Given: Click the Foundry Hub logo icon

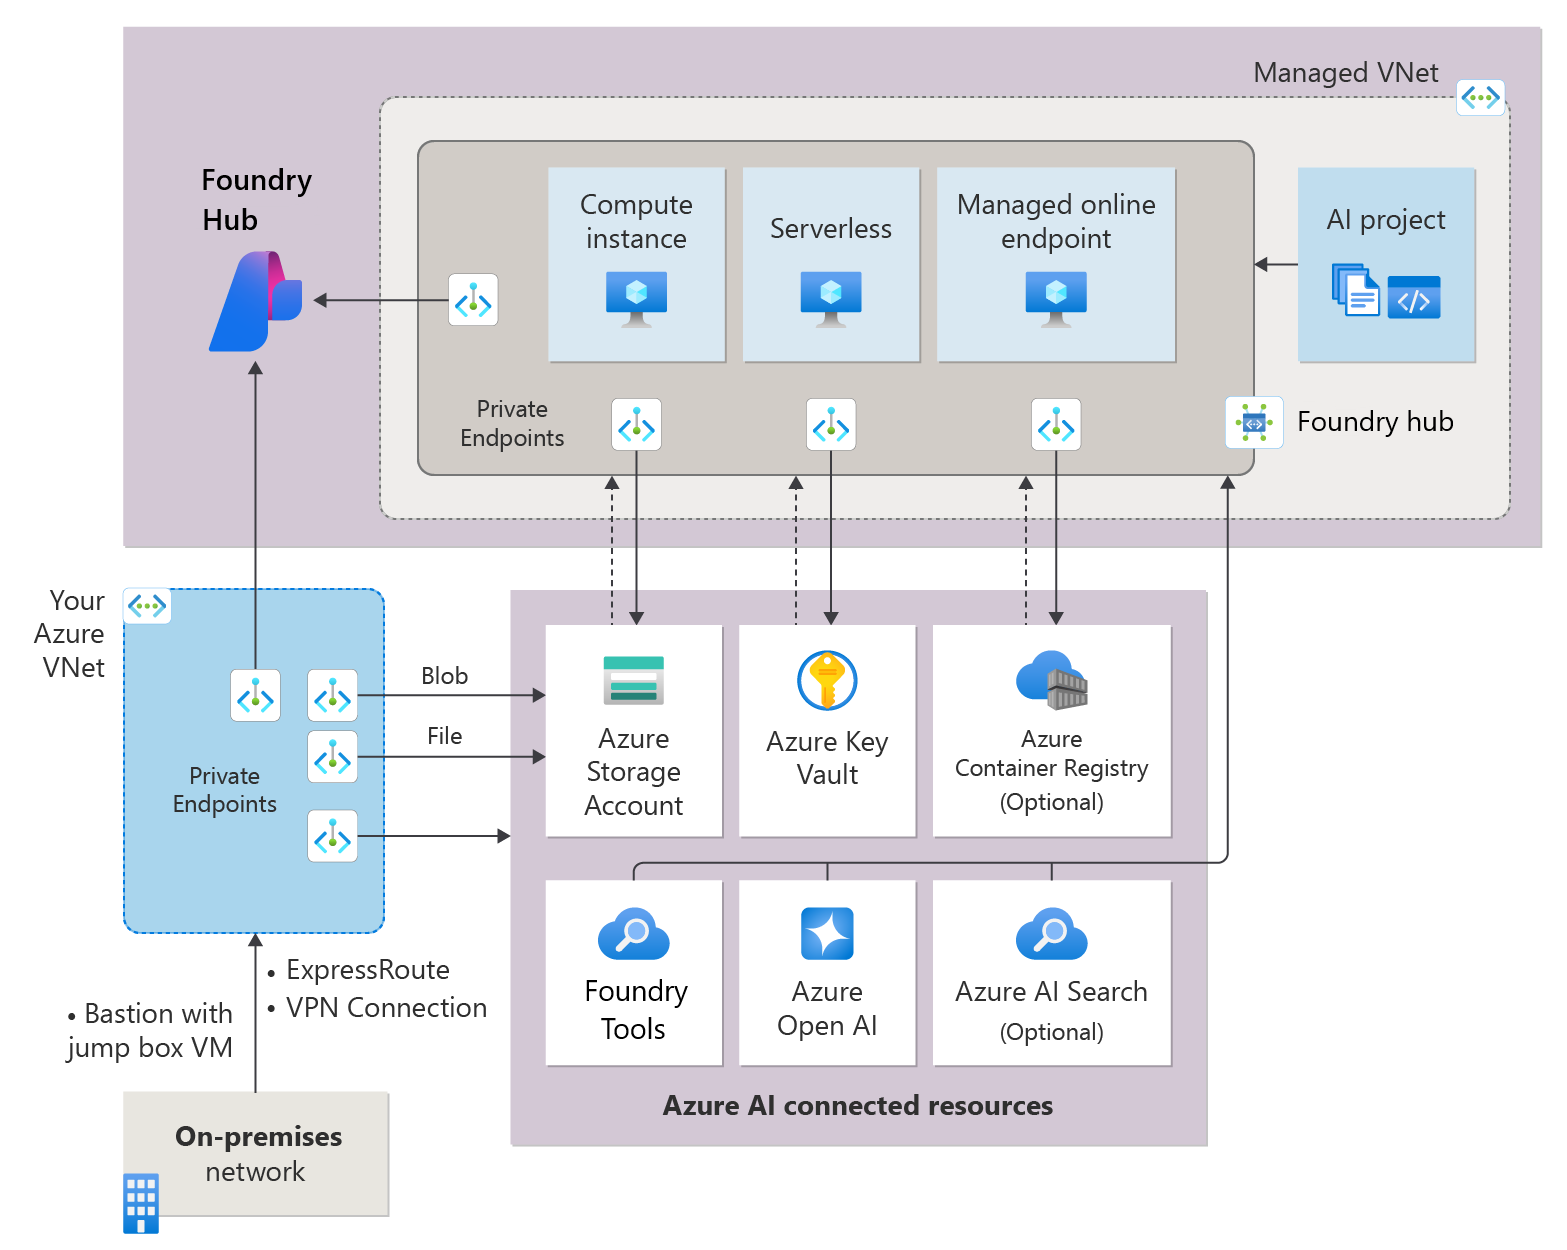Looking at the screenshot, I should (x=256, y=301).
